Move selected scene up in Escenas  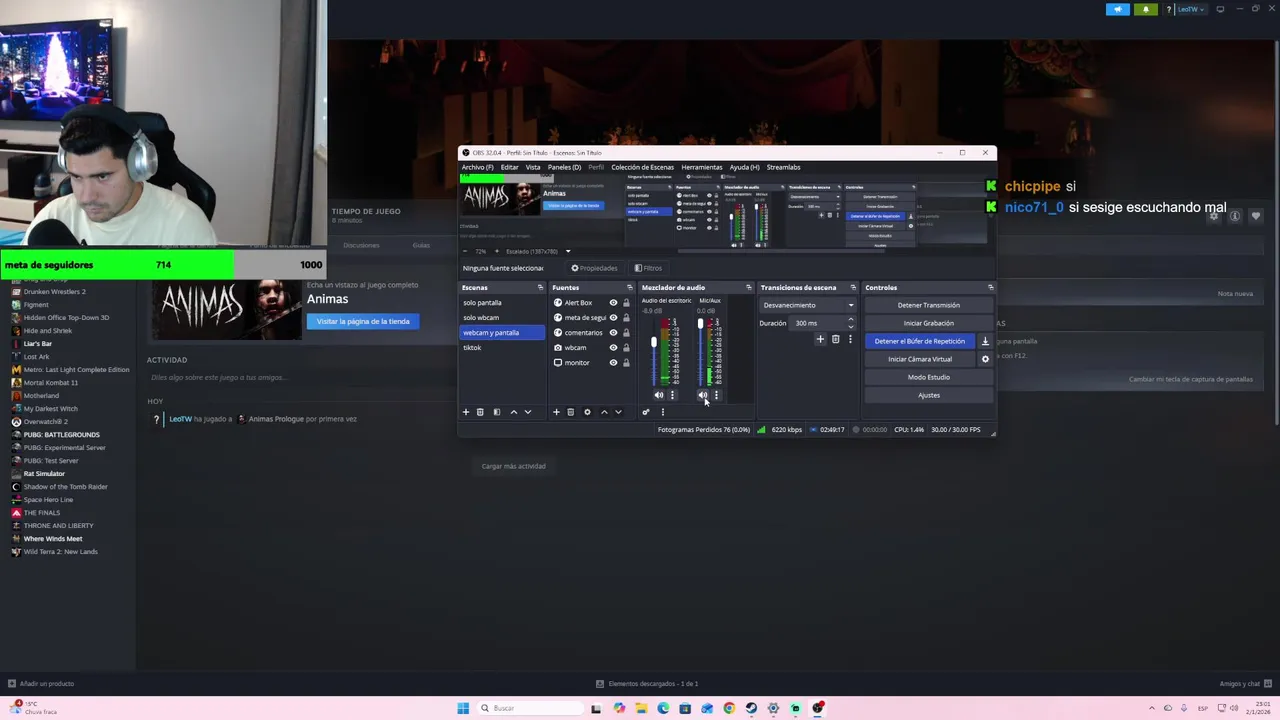[514, 412]
